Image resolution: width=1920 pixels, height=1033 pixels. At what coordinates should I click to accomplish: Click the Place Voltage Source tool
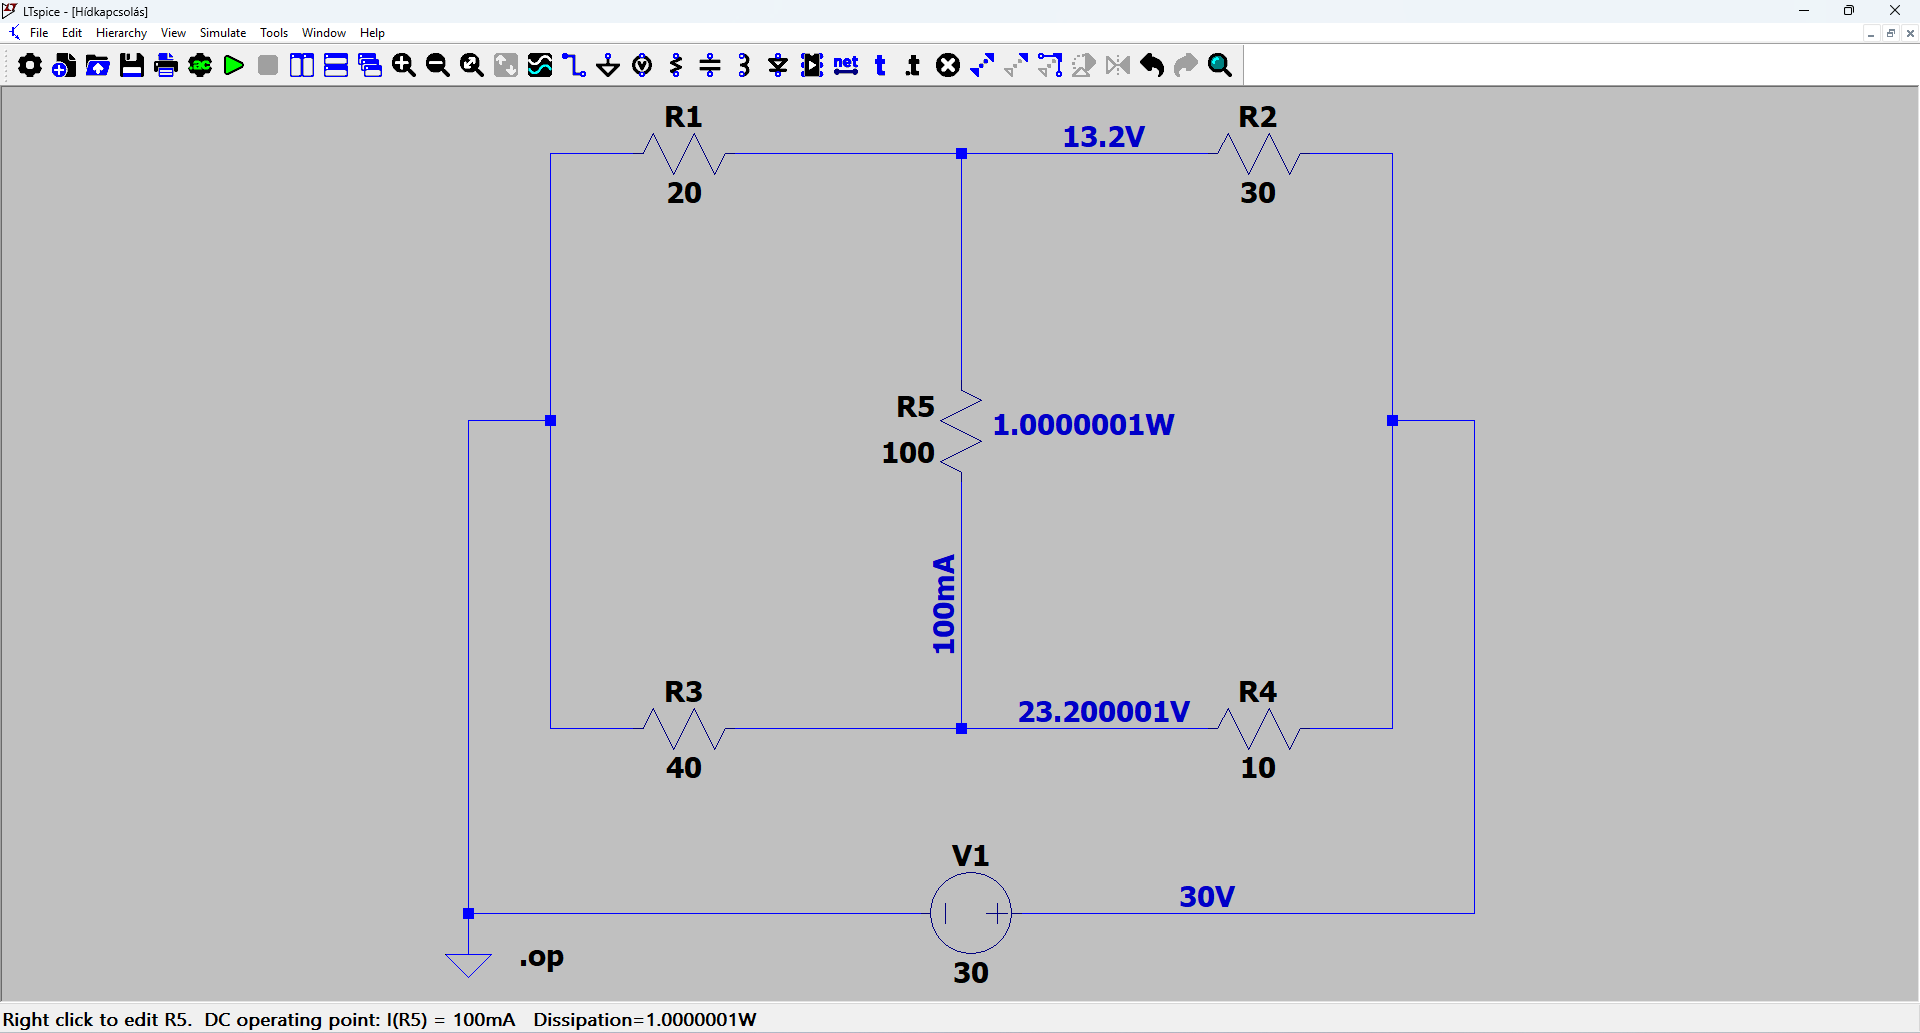642,66
